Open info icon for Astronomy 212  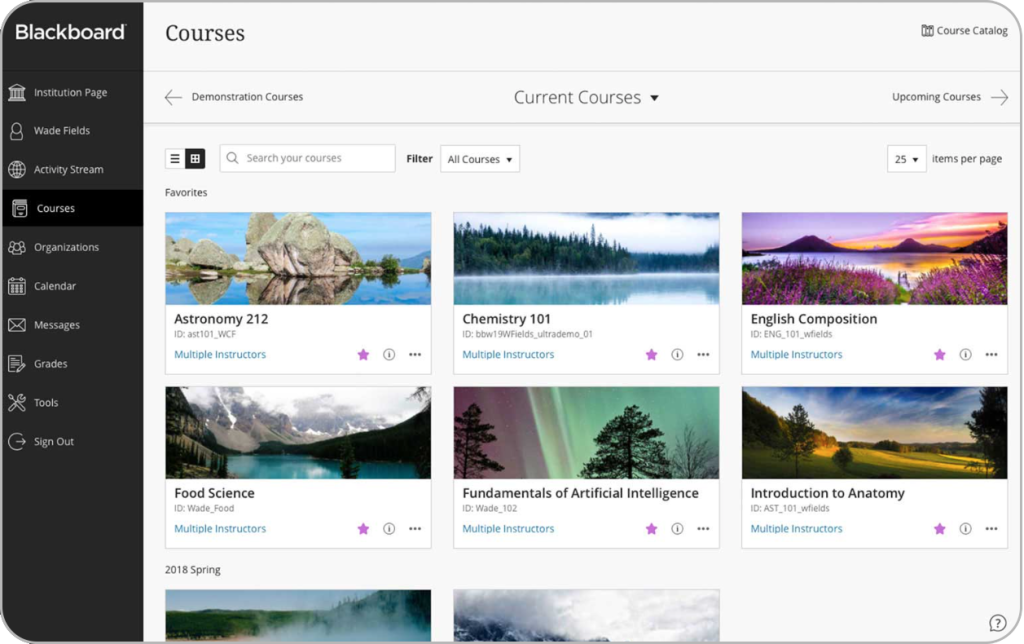[x=389, y=355]
